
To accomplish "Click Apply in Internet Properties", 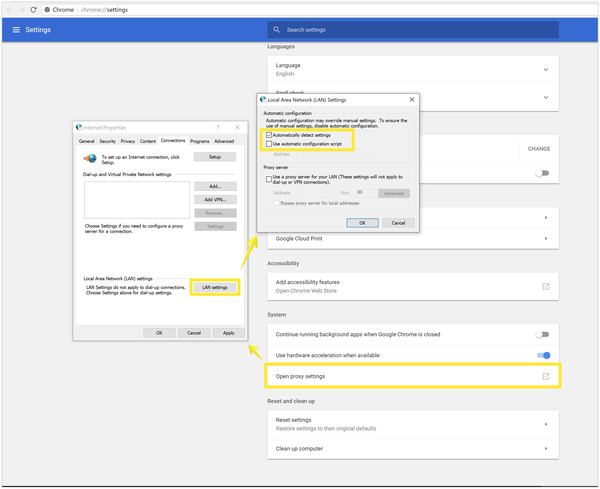I will pos(229,333).
